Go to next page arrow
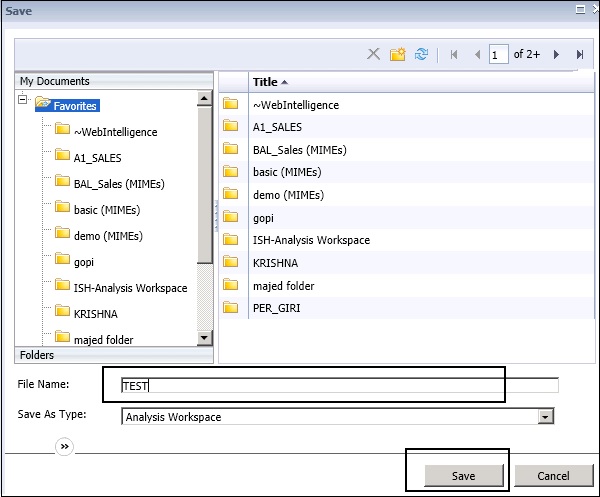600x497 pixels. pos(556,54)
